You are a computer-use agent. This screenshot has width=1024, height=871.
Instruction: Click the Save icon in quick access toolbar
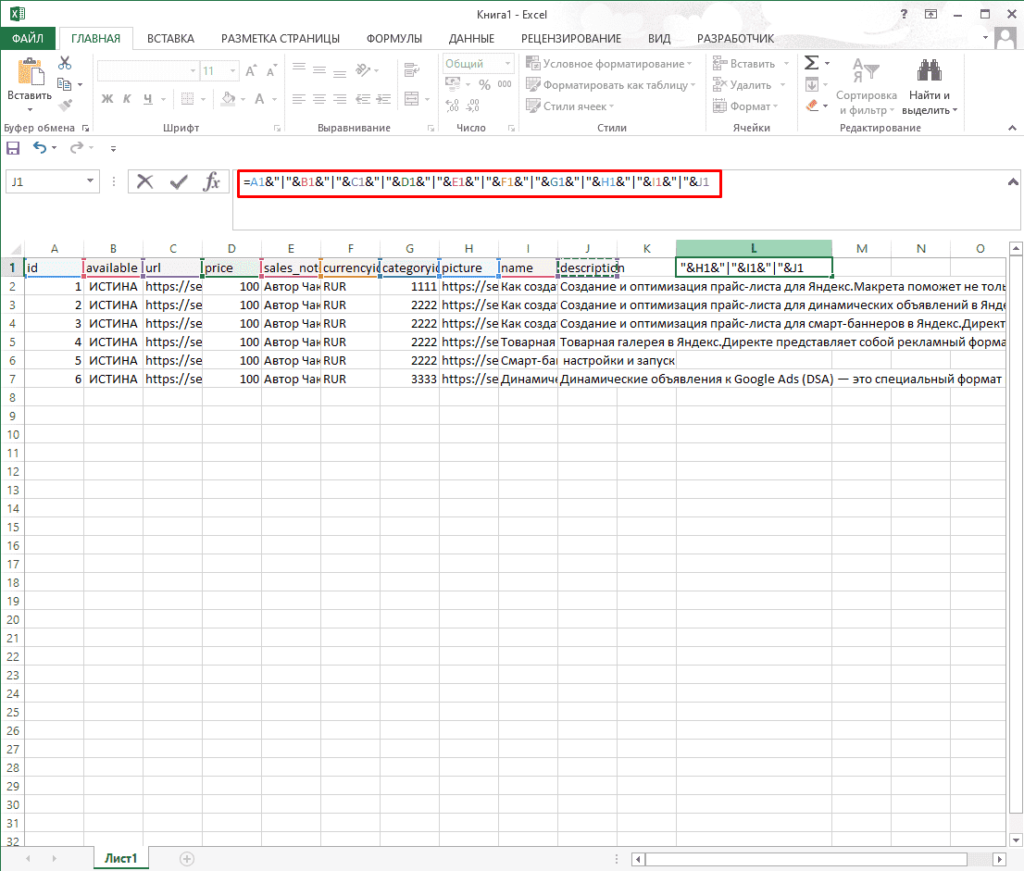point(13,148)
